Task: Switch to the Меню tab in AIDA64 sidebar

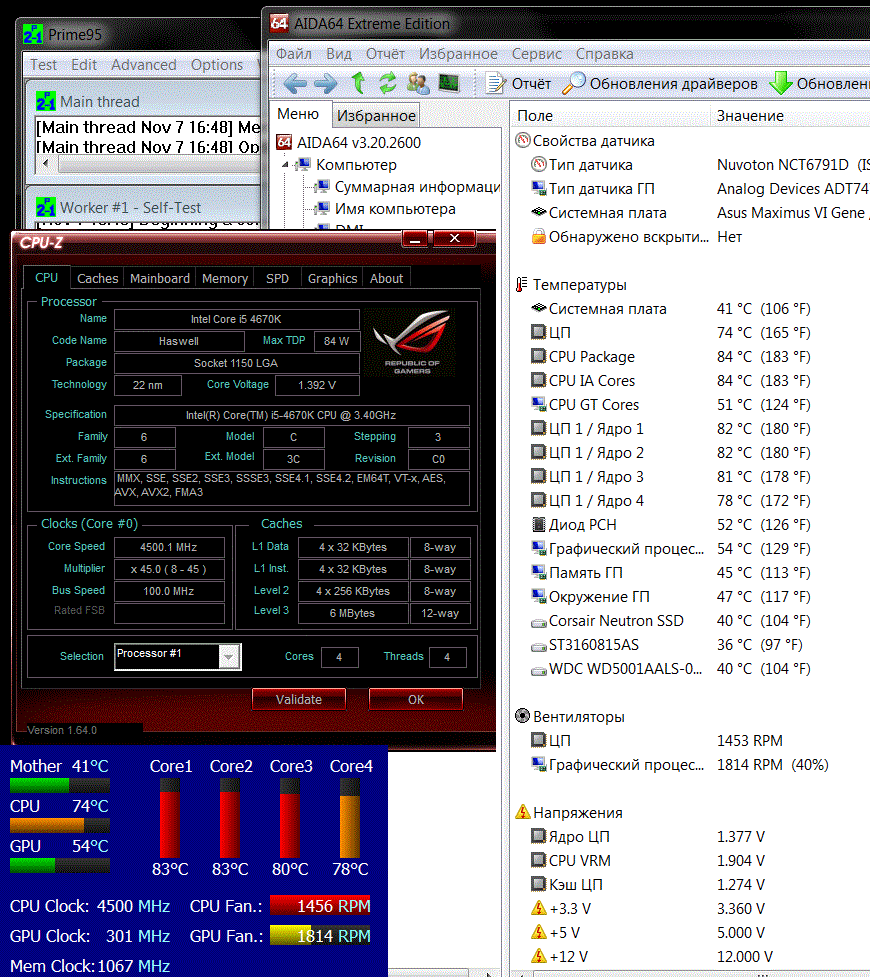Action: (298, 114)
